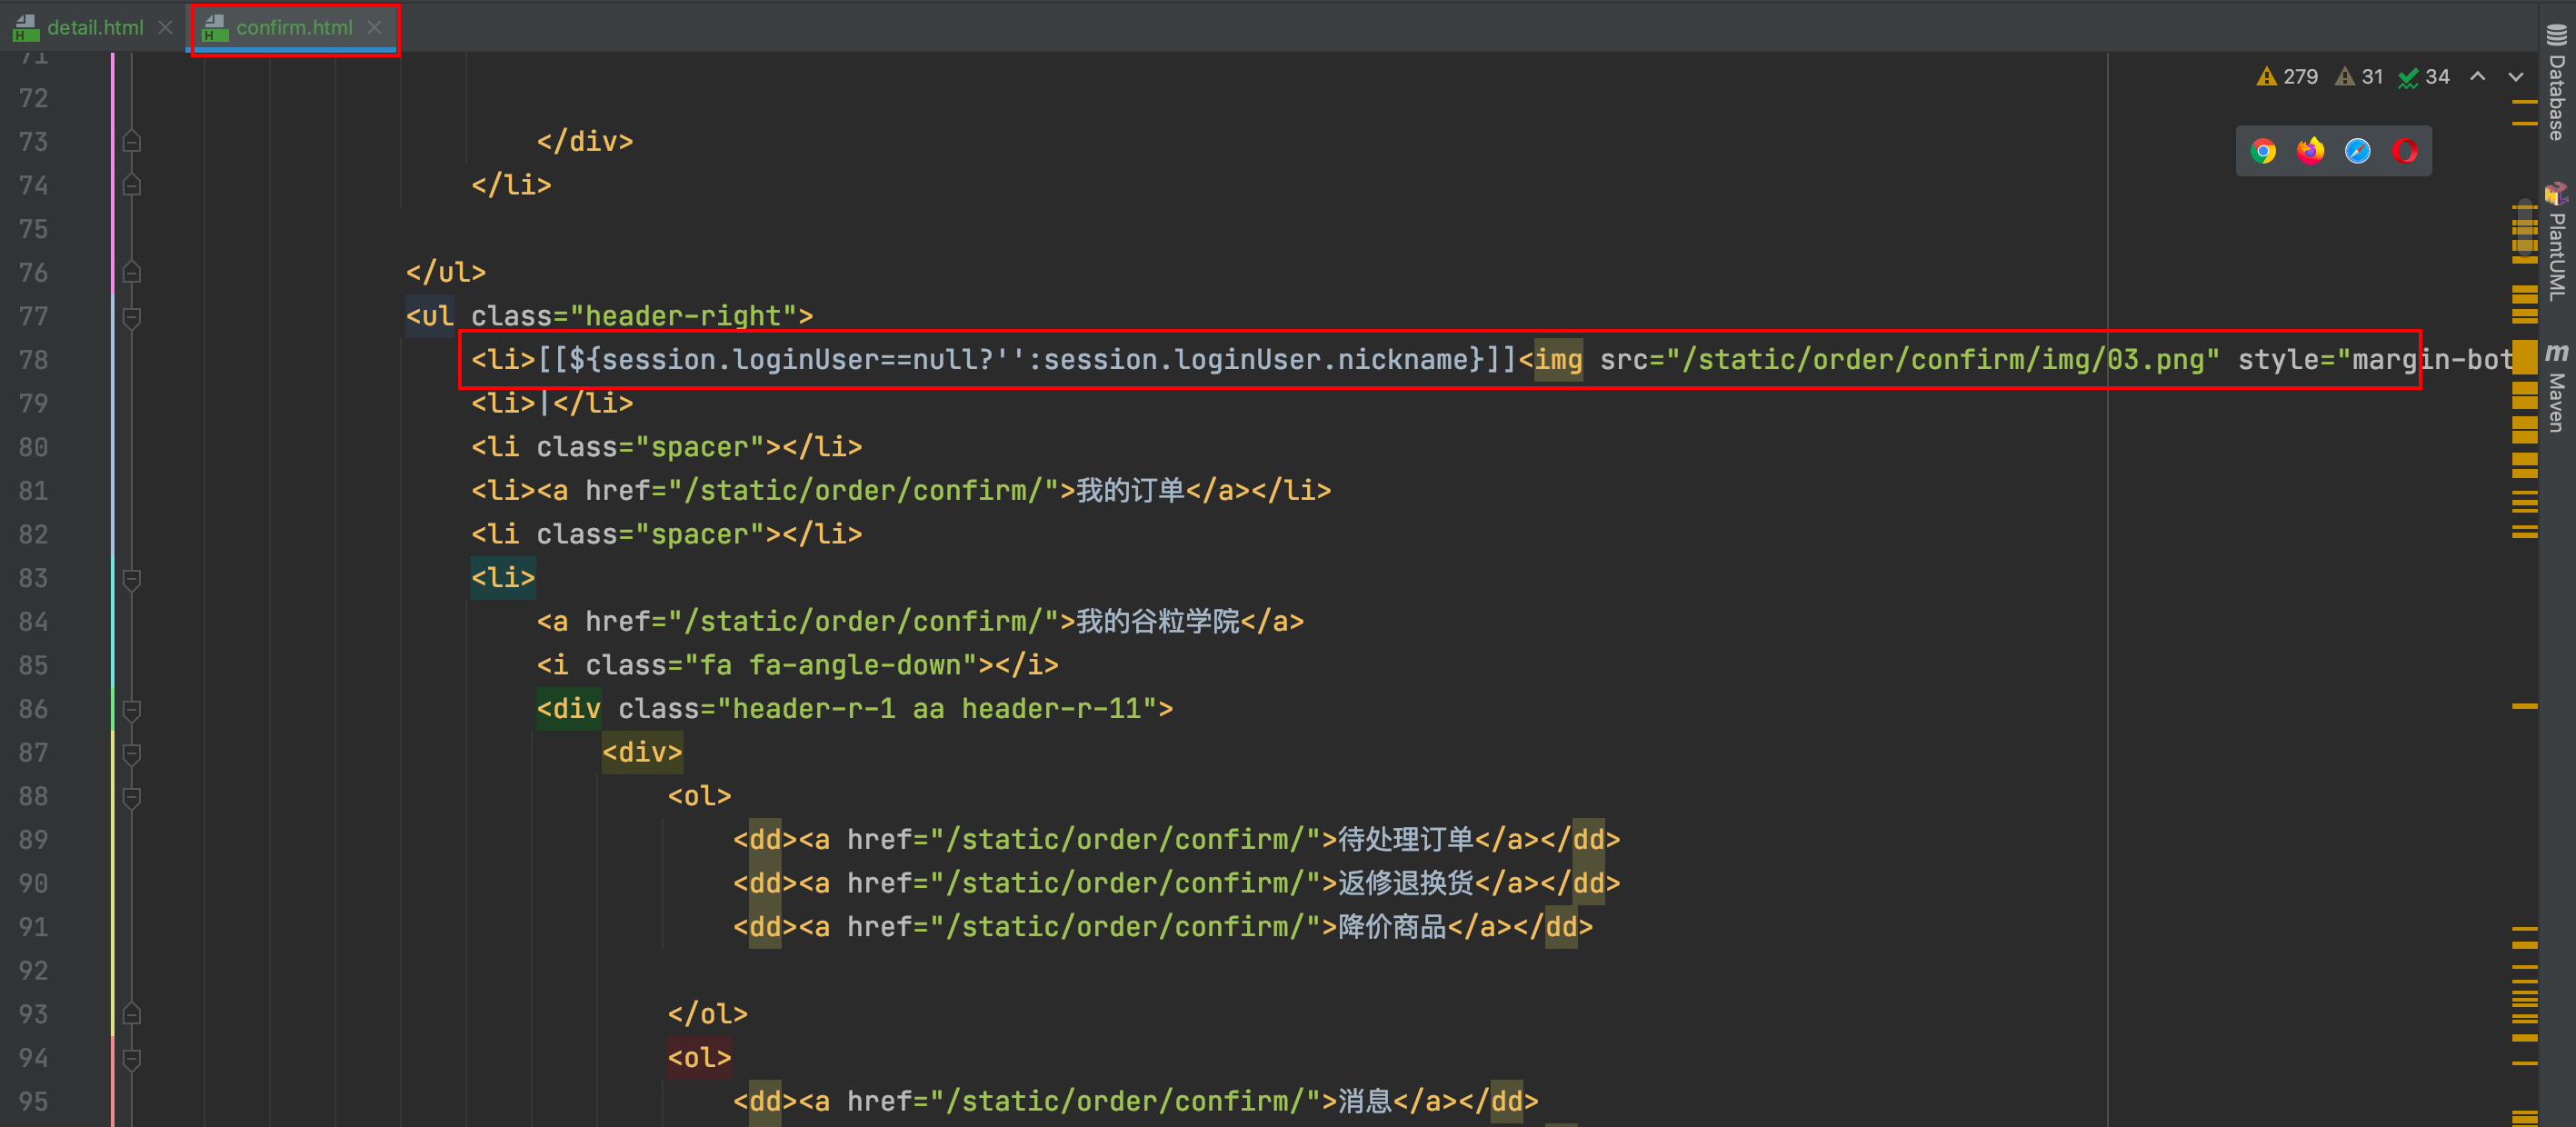The width and height of the screenshot is (2576, 1127).
Task: Open the Maven tool window
Action: [2556, 388]
